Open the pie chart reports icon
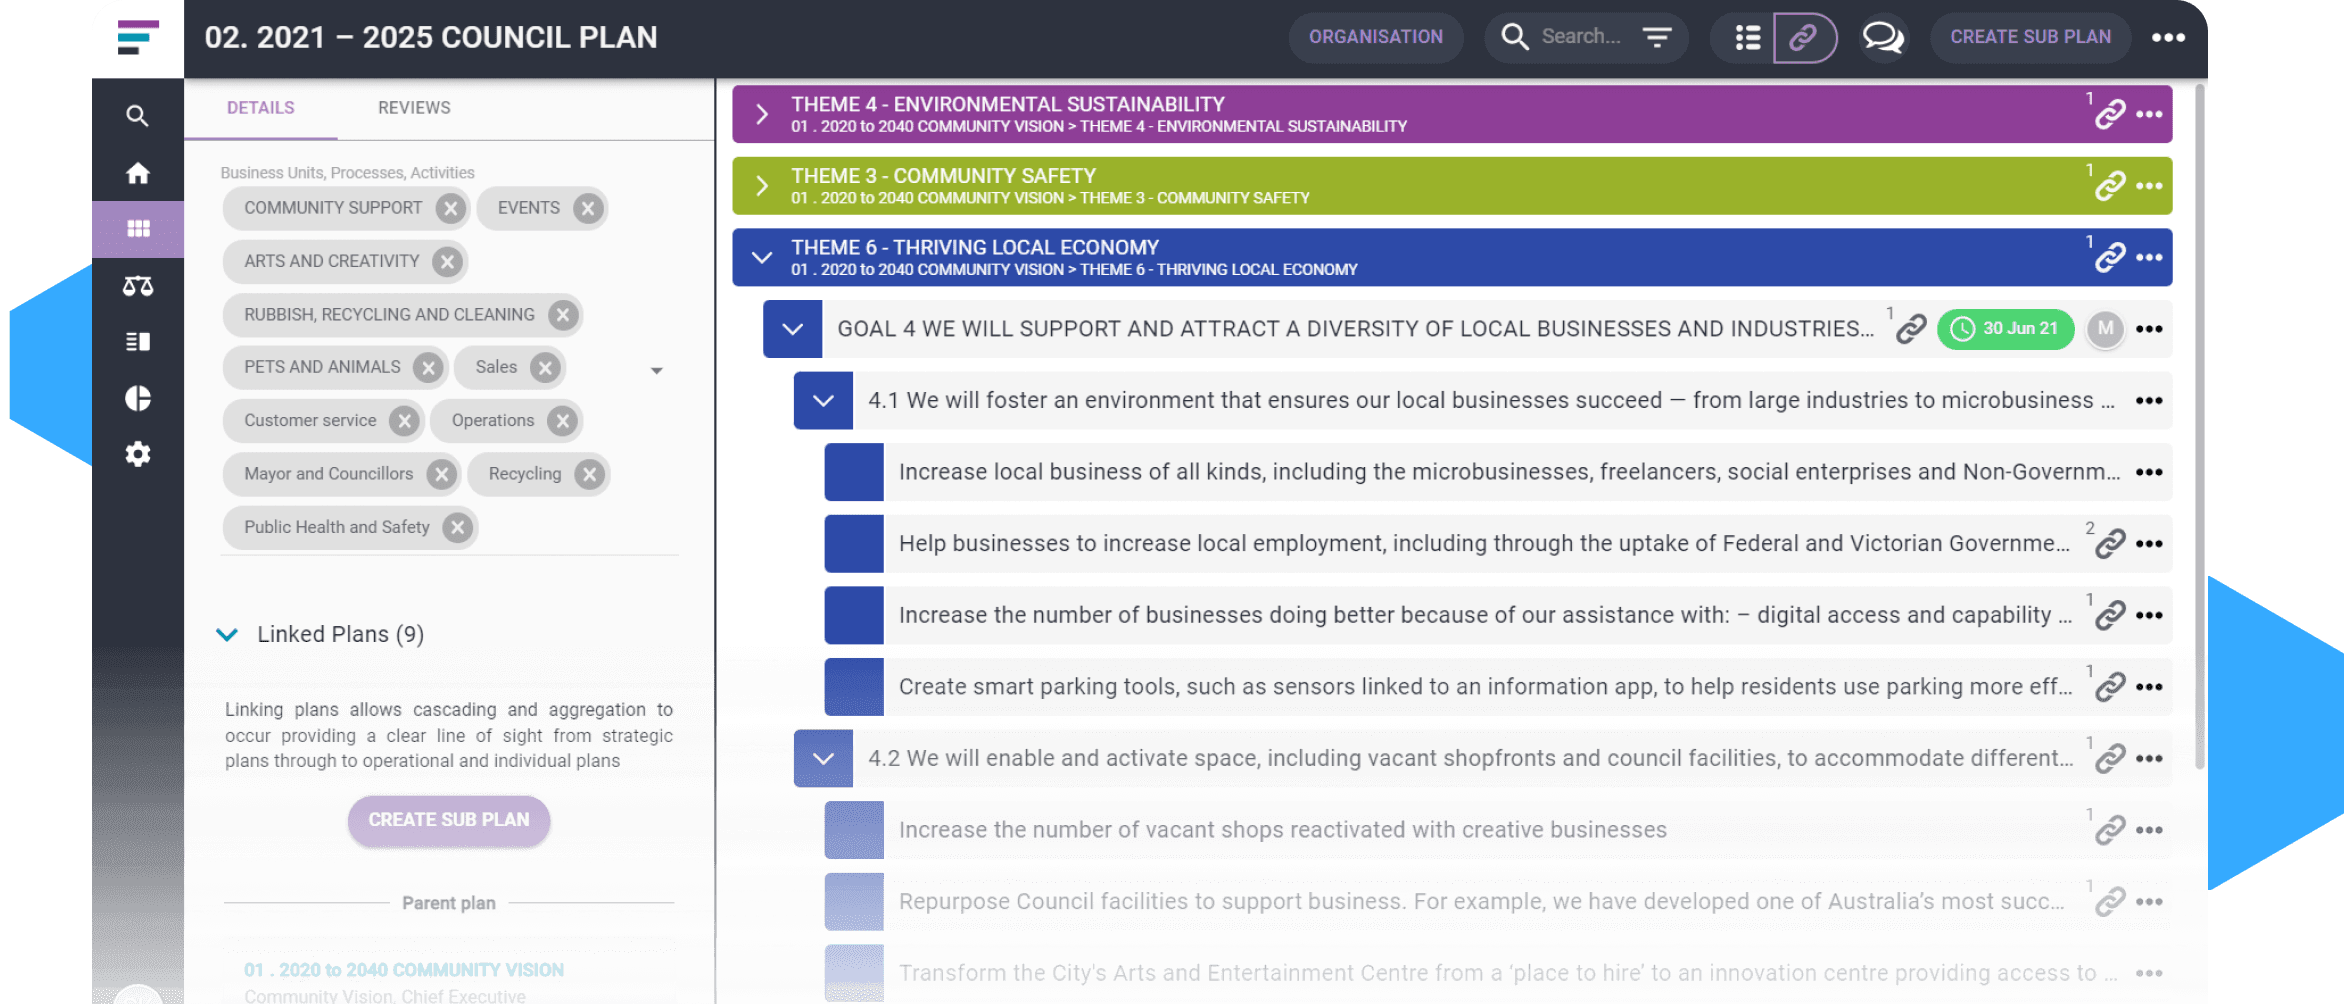 pyautogui.click(x=138, y=398)
